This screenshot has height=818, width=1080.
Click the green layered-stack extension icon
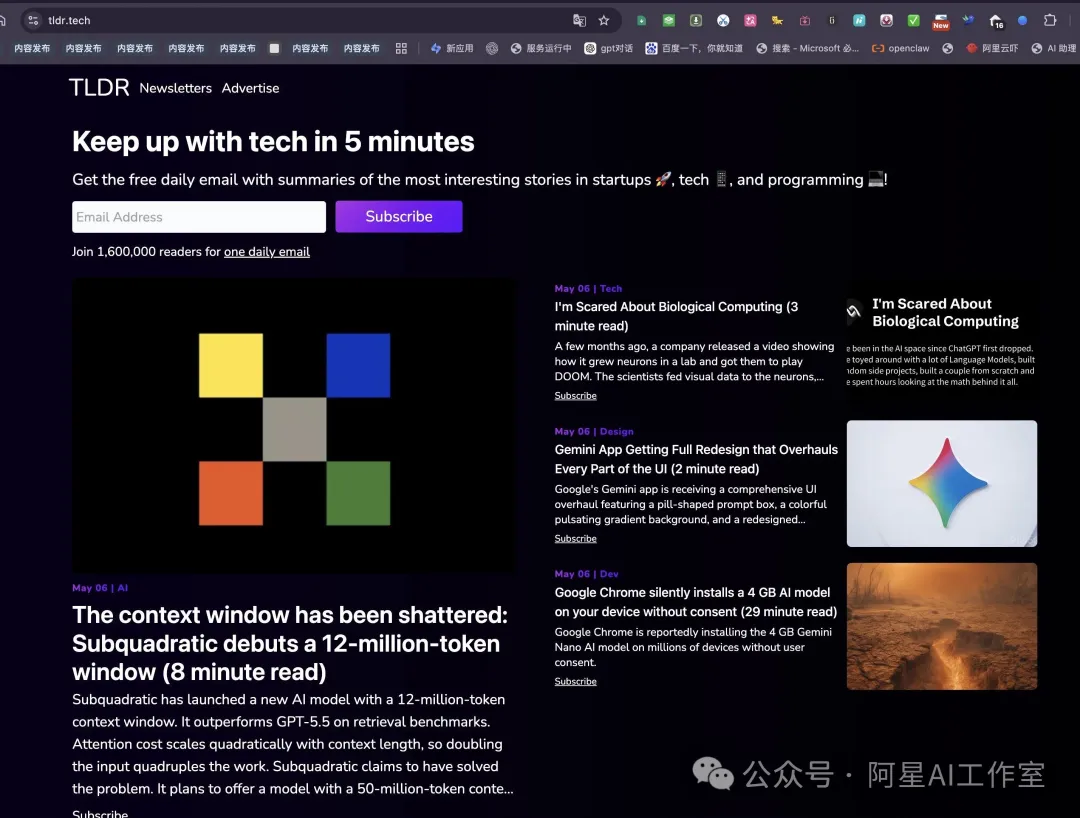pyautogui.click(x=668, y=21)
